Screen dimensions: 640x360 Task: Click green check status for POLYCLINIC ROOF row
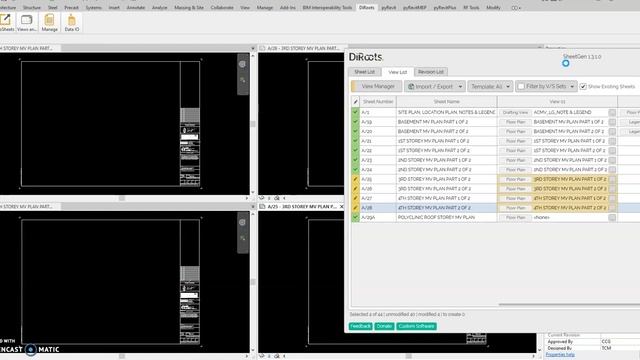click(356, 218)
